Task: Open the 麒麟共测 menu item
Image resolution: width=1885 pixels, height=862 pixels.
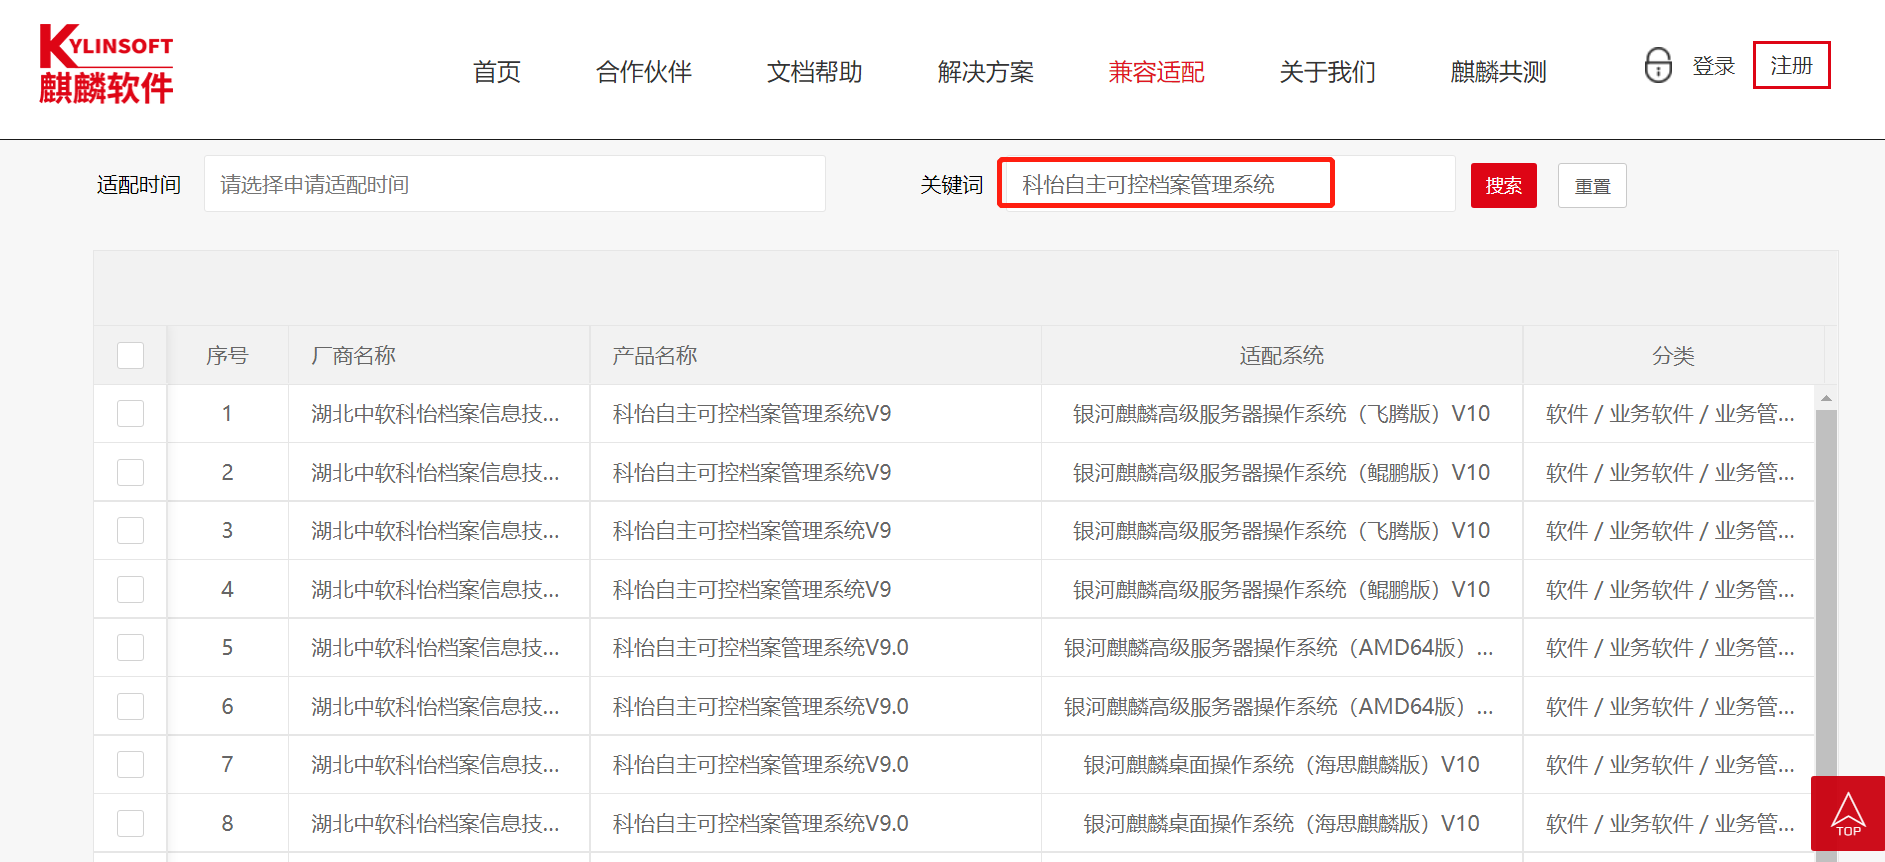Action: 1499,72
